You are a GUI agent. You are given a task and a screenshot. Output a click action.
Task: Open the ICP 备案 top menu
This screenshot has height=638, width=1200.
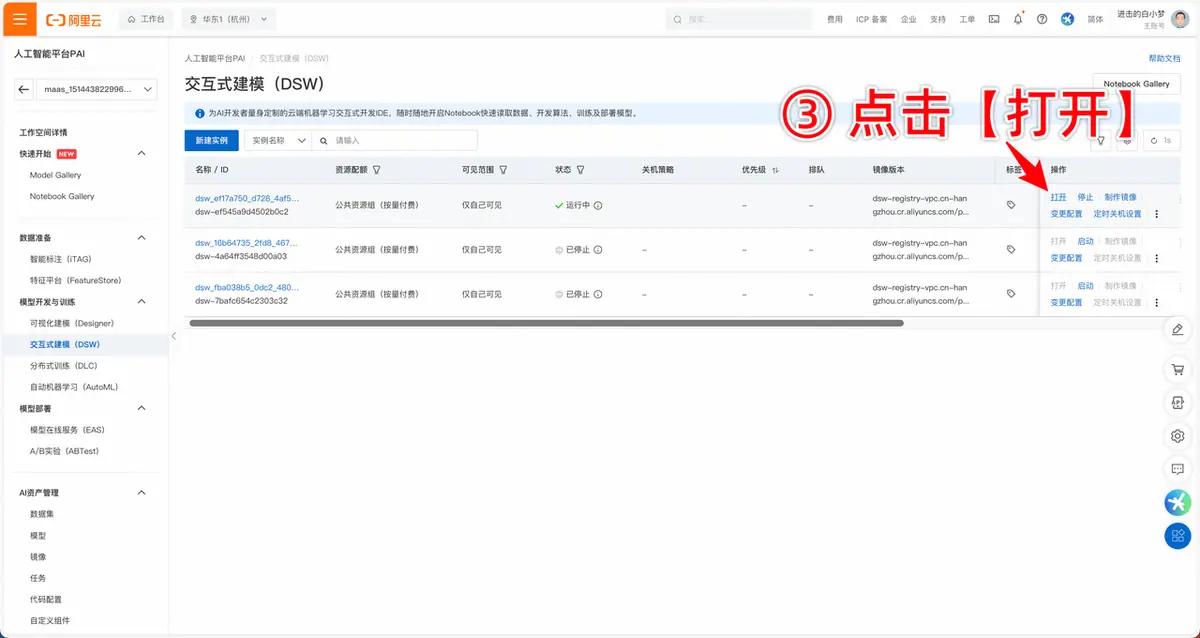click(x=871, y=19)
